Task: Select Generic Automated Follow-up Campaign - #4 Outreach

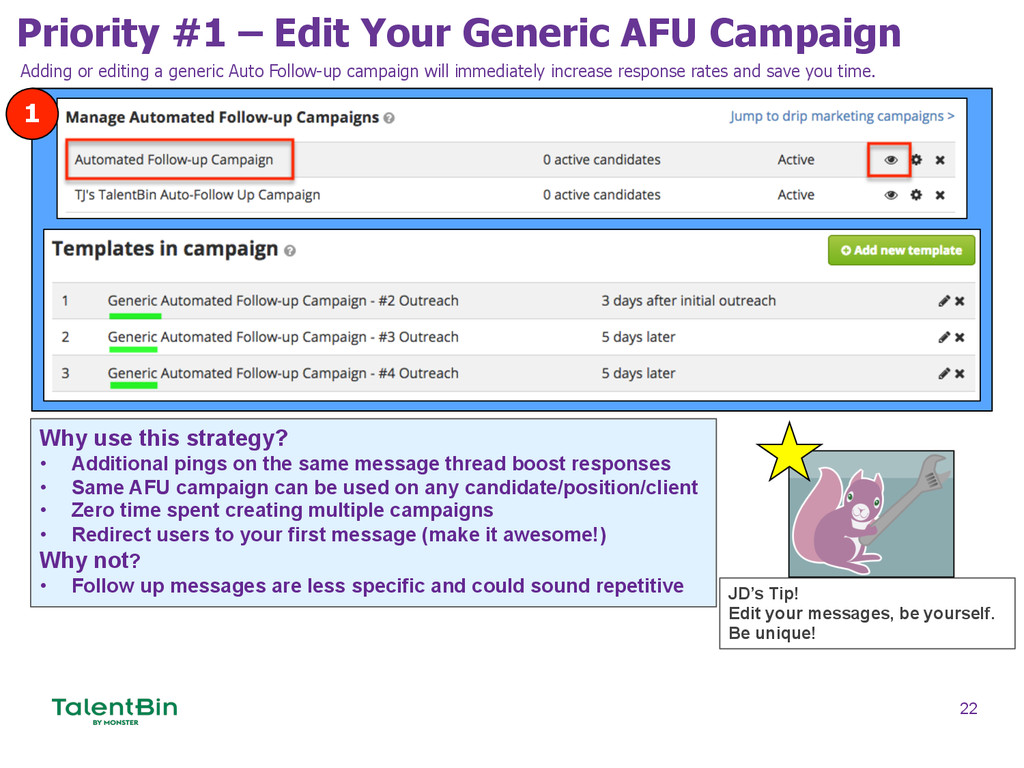Action: coord(283,374)
